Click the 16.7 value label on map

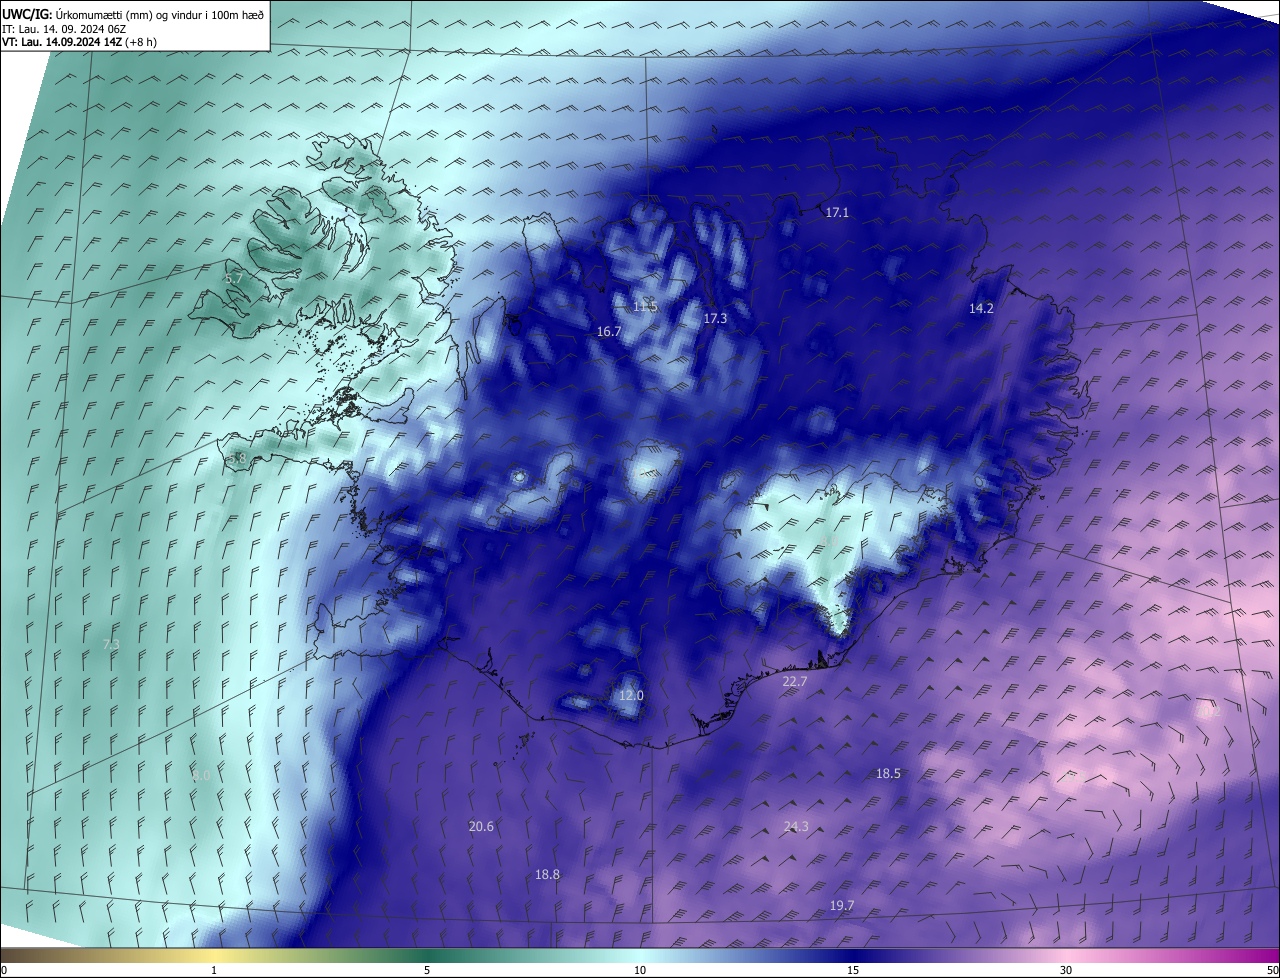click(609, 331)
